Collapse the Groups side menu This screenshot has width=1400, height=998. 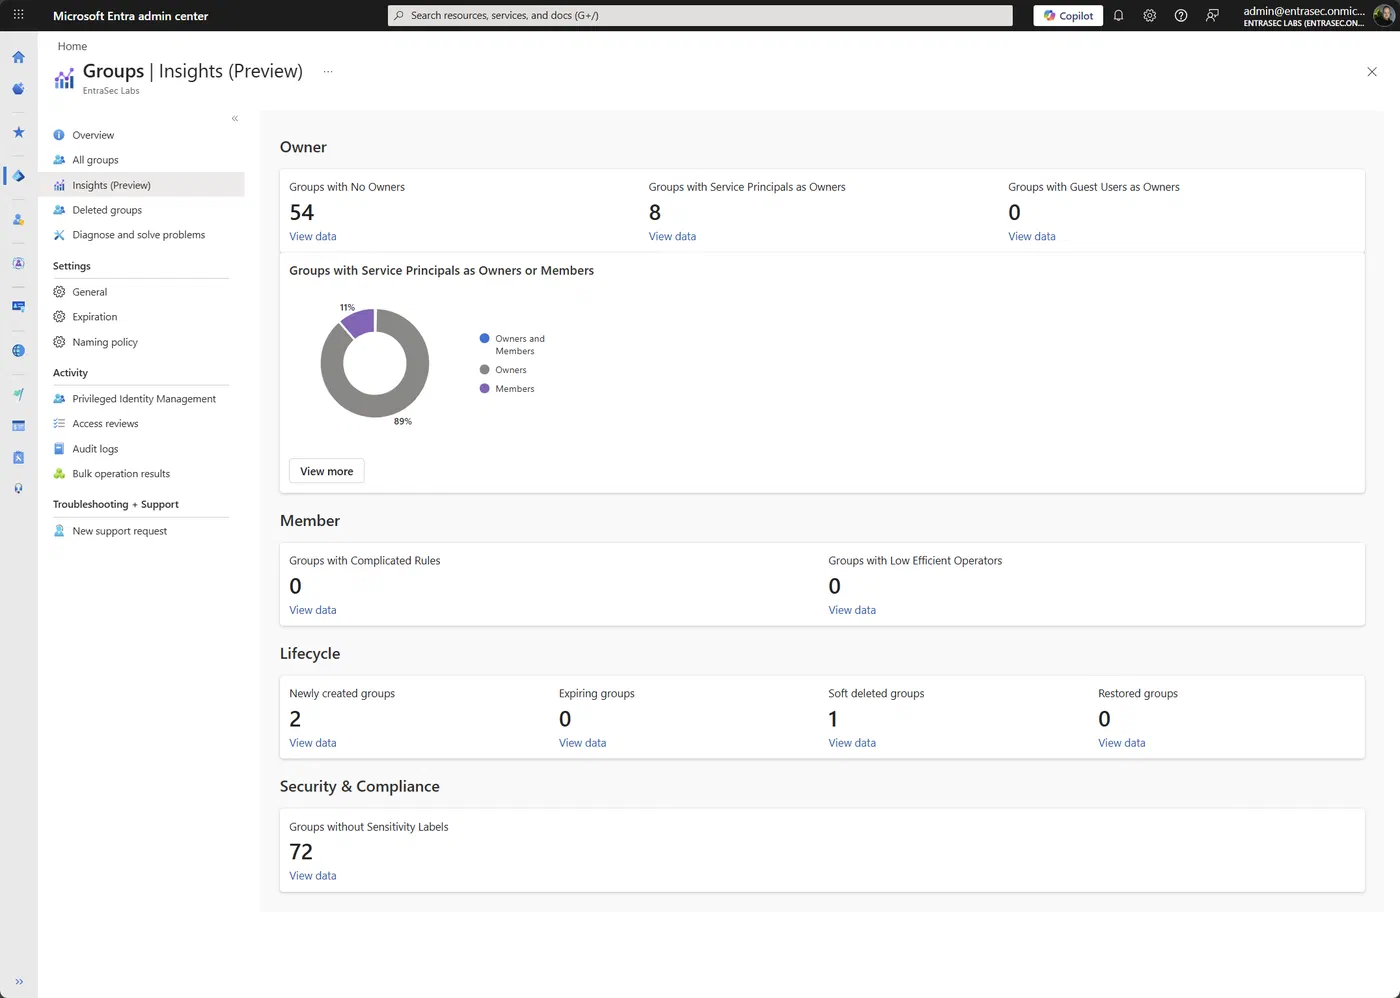coord(235,118)
